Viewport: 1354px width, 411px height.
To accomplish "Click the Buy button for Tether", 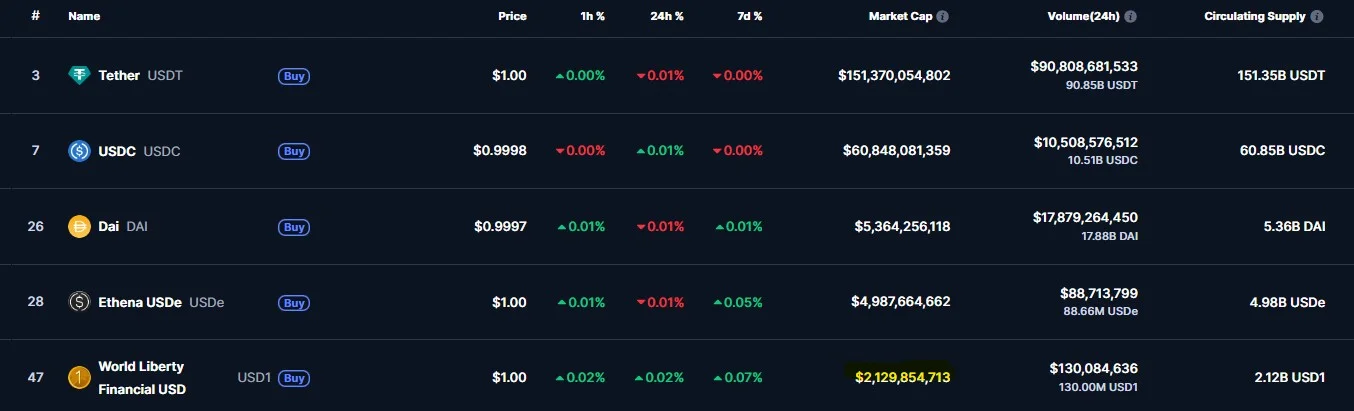I will 294,75.
